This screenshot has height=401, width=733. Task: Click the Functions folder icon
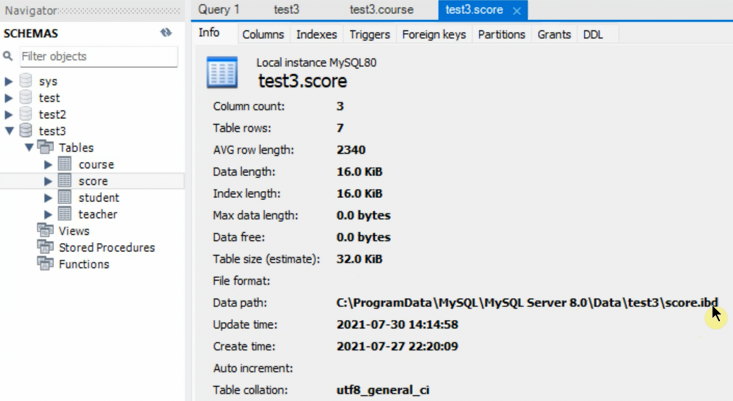point(45,264)
